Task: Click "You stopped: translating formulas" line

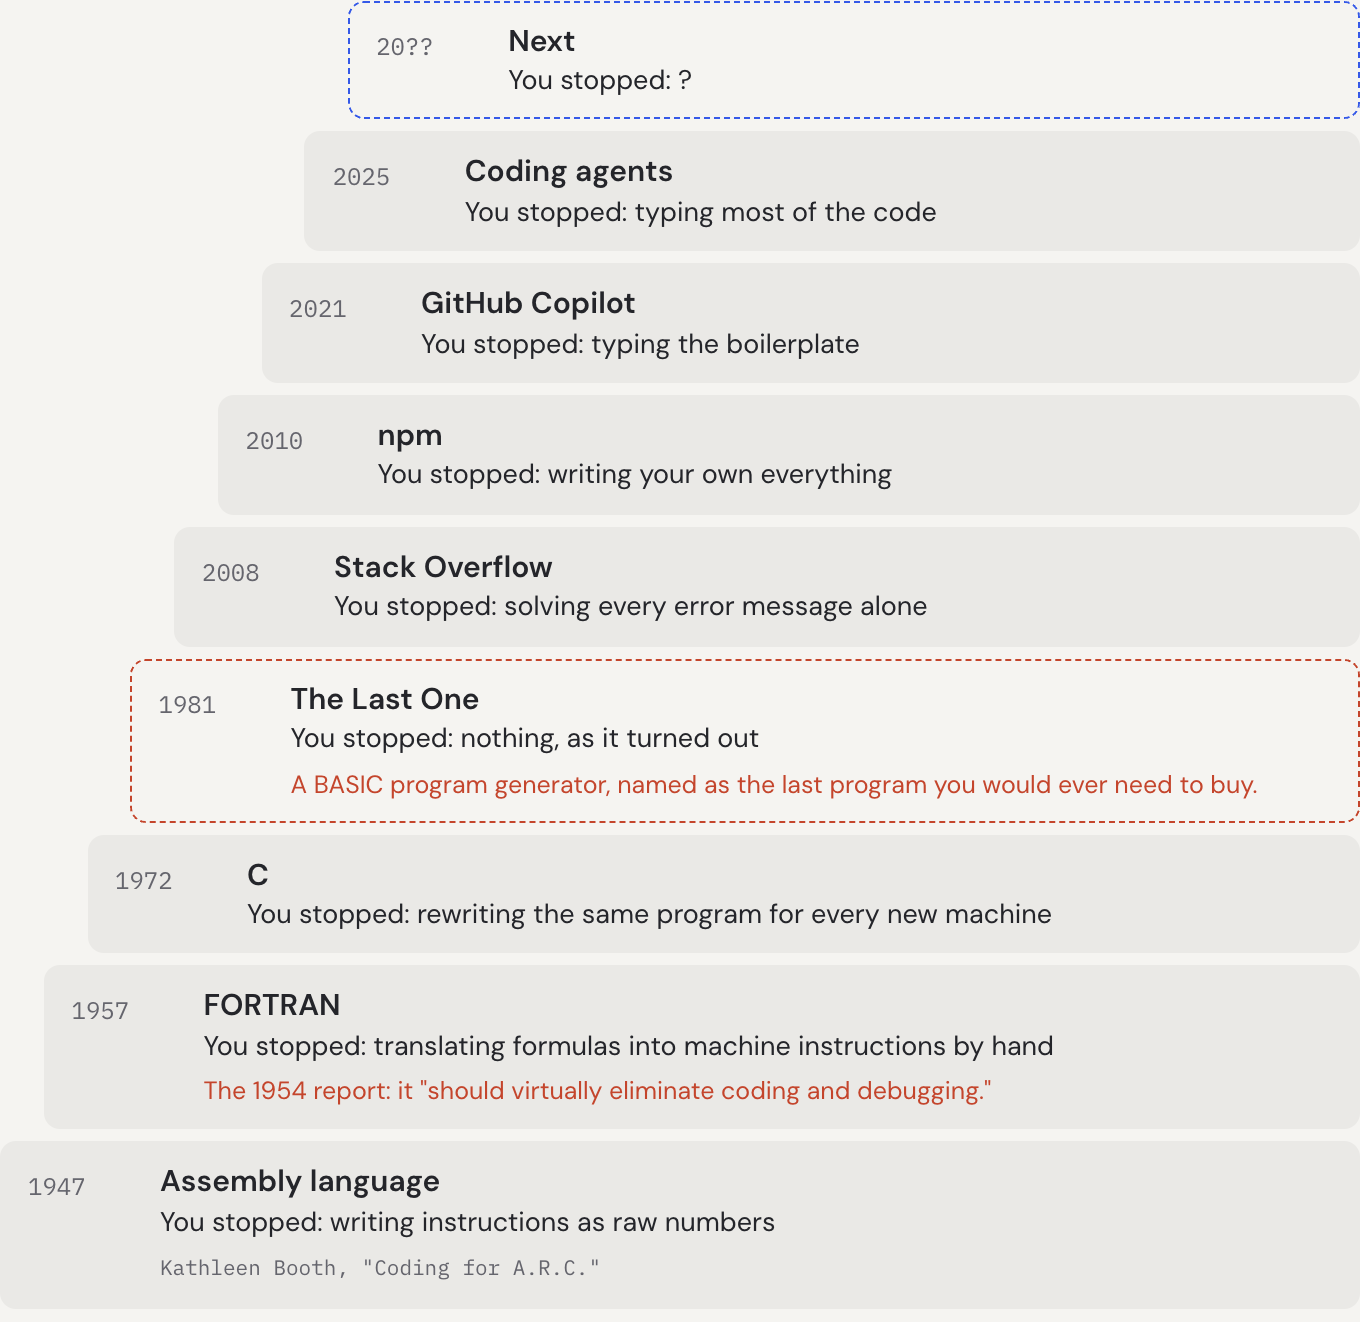Action: (x=629, y=1046)
